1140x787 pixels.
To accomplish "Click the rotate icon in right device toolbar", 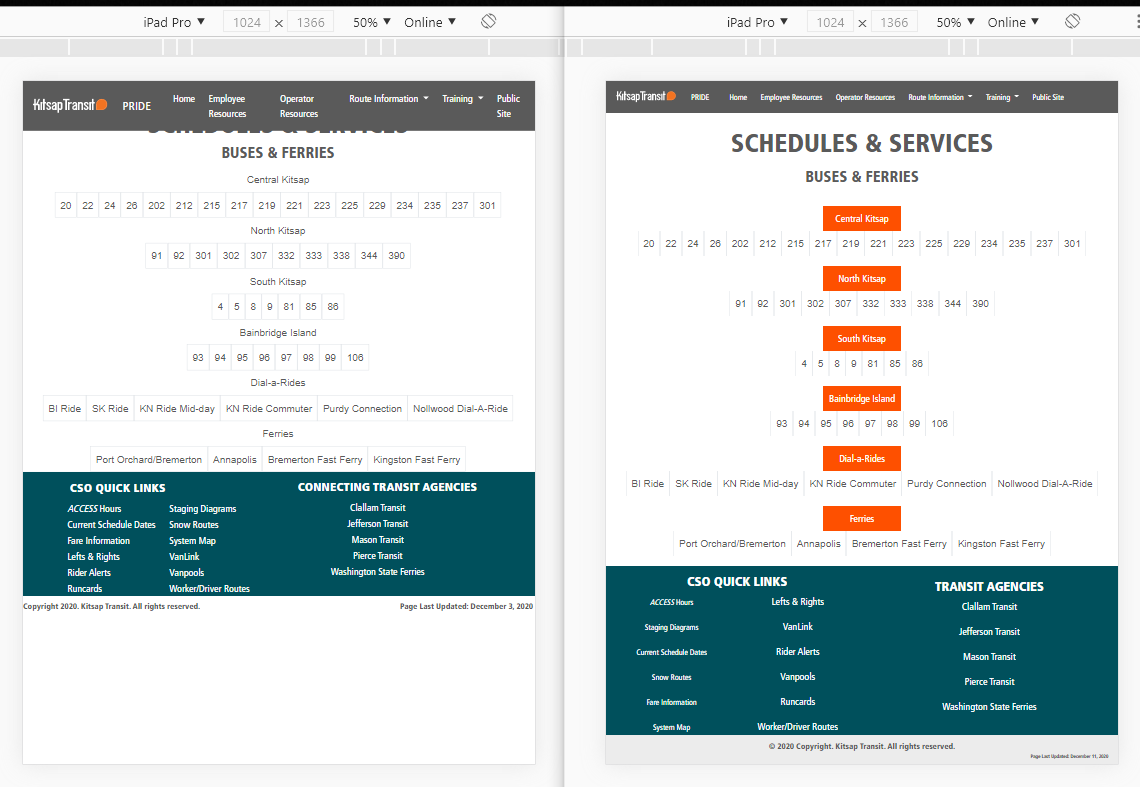I will (1072, 21).
